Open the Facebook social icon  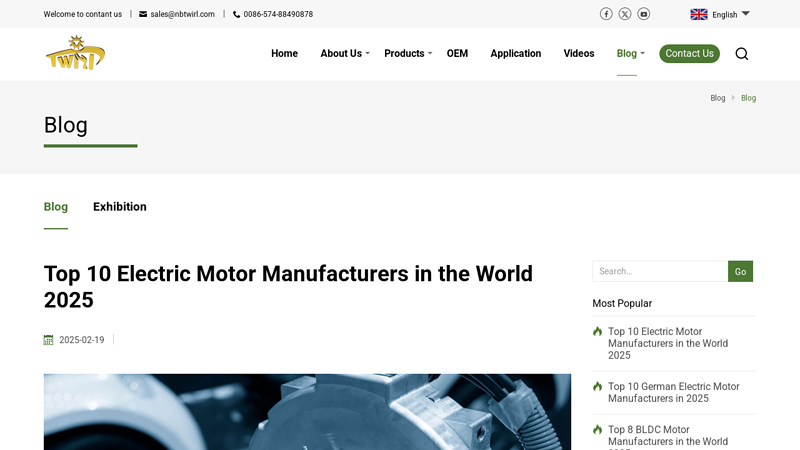click(606, 14)
